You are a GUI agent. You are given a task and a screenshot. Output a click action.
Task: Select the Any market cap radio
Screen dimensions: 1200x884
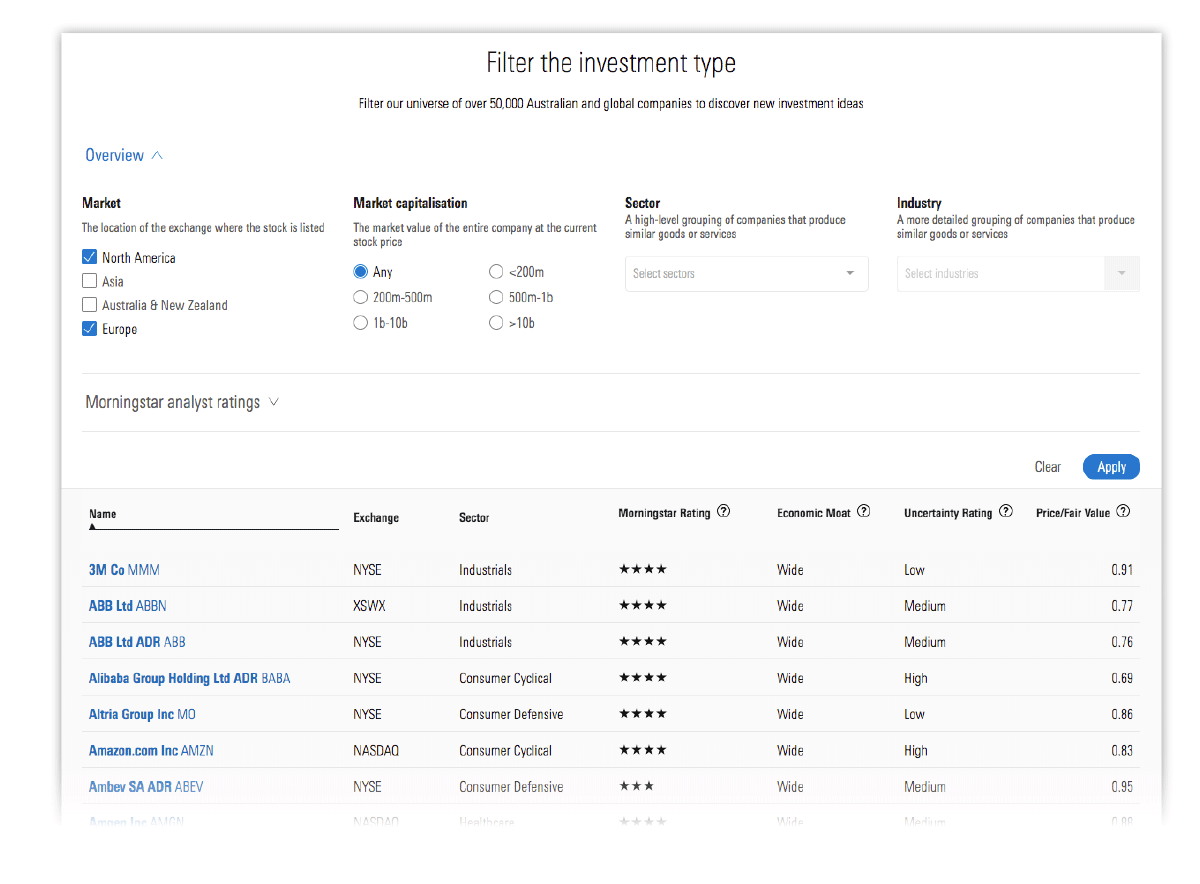[x=361, y=272]
